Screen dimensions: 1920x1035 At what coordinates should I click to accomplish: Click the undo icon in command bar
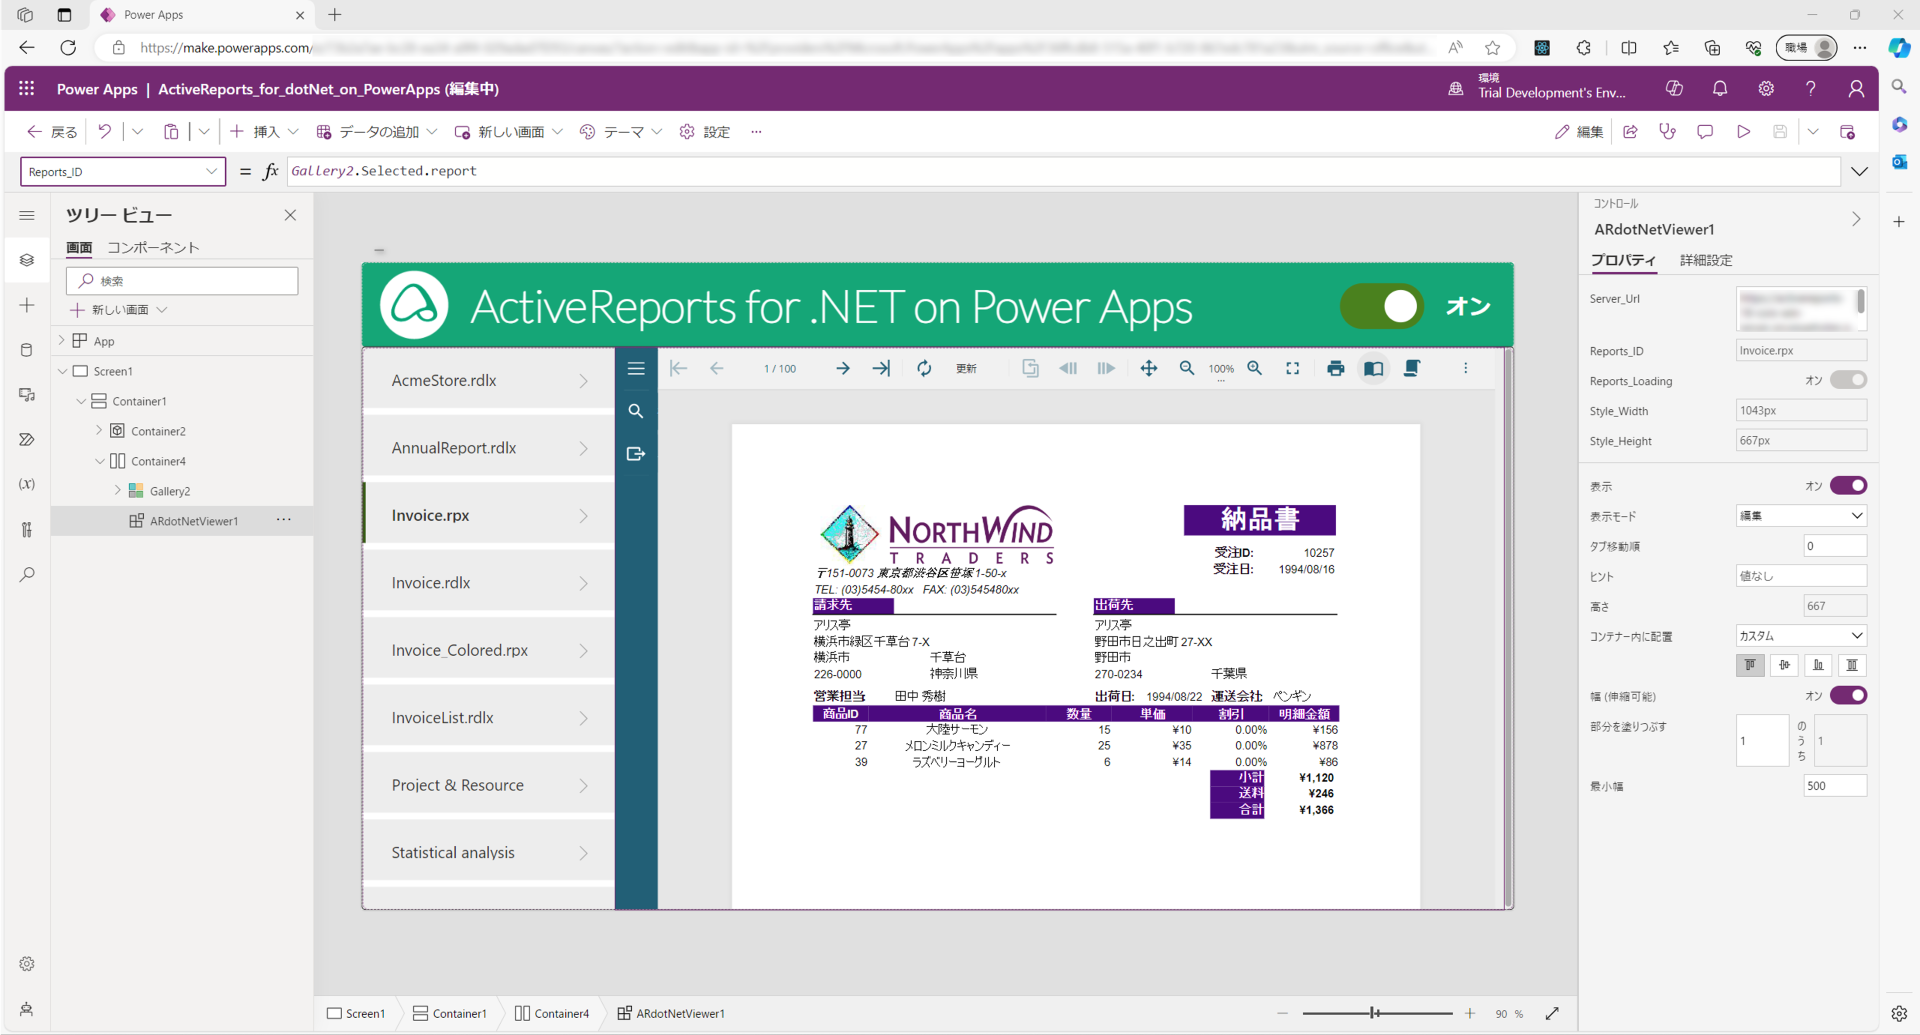tap(104, 131)
